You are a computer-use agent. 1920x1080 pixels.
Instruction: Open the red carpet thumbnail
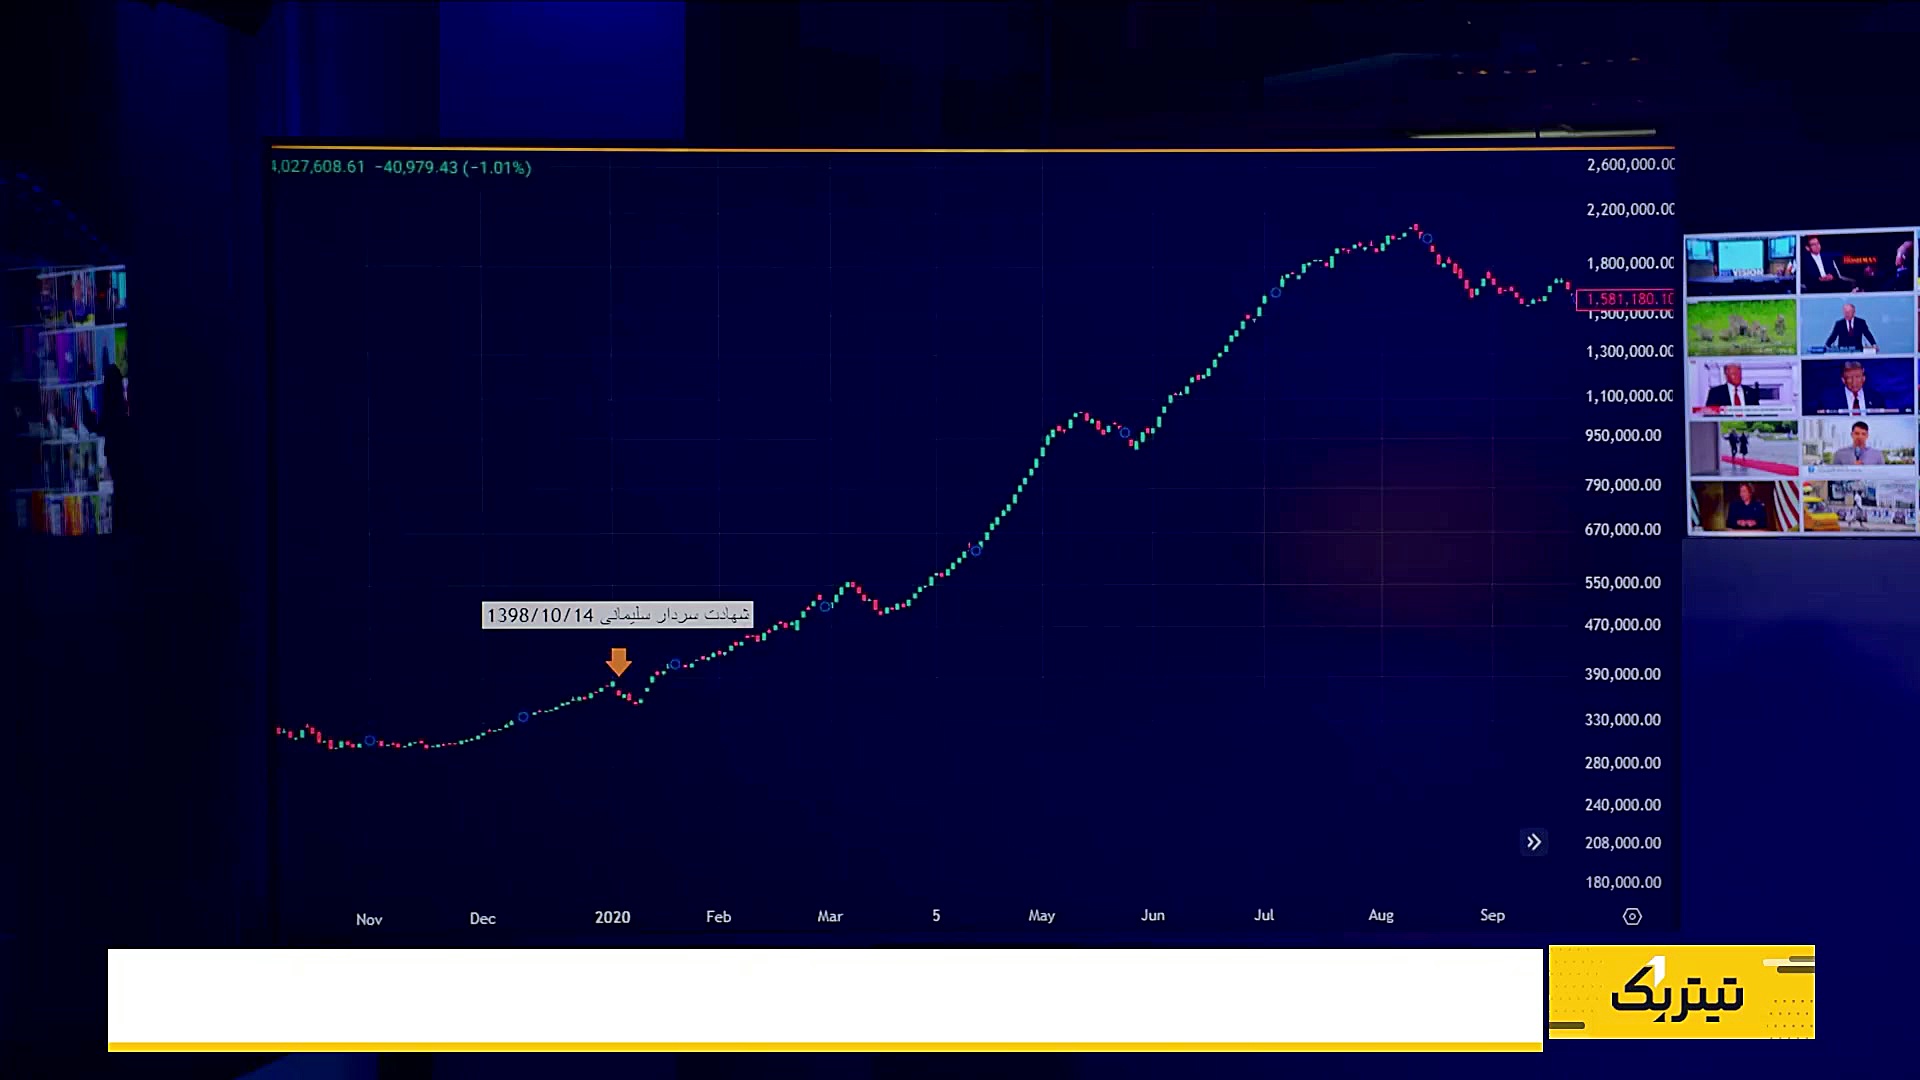pyautogui.click(x=1743, y=449)
